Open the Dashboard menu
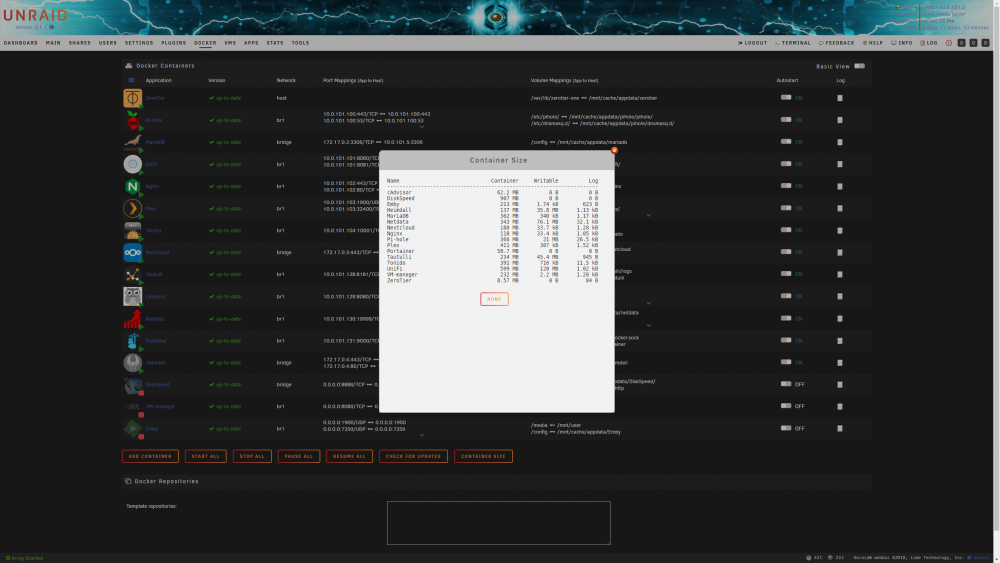The image size is (1000, 563). (20, 43)
